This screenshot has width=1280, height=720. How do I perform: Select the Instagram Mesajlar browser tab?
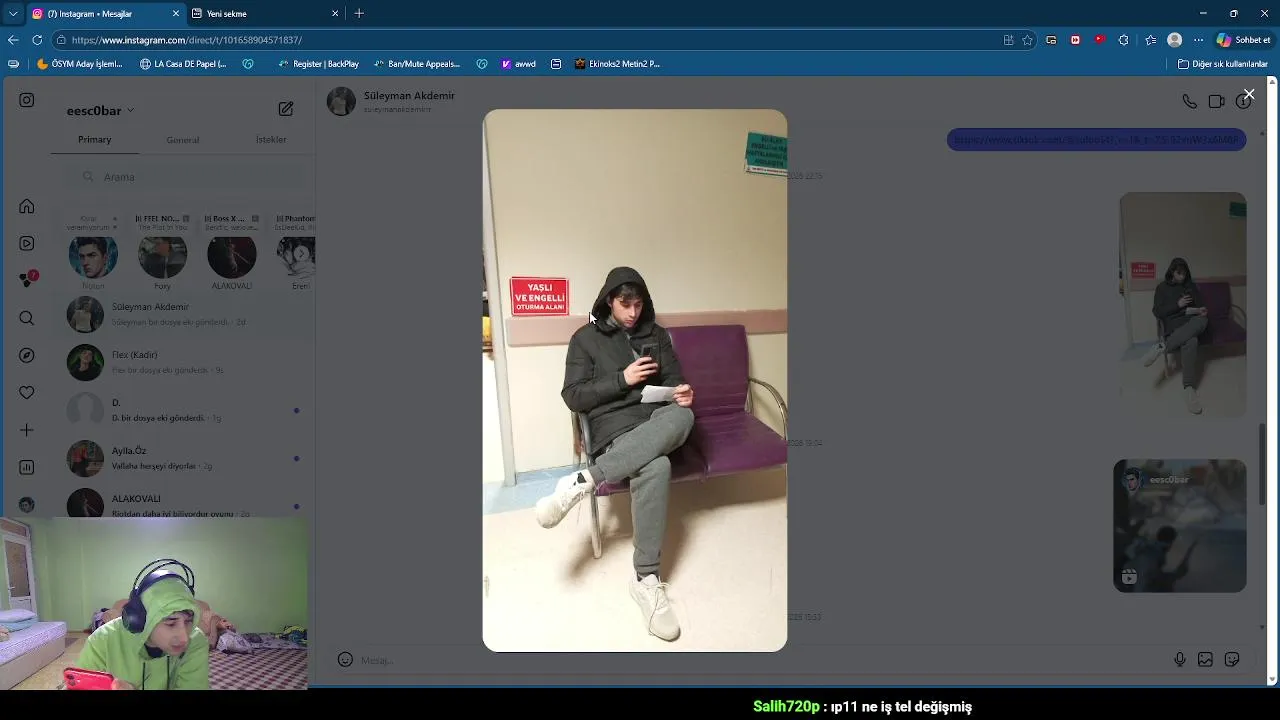105,14
